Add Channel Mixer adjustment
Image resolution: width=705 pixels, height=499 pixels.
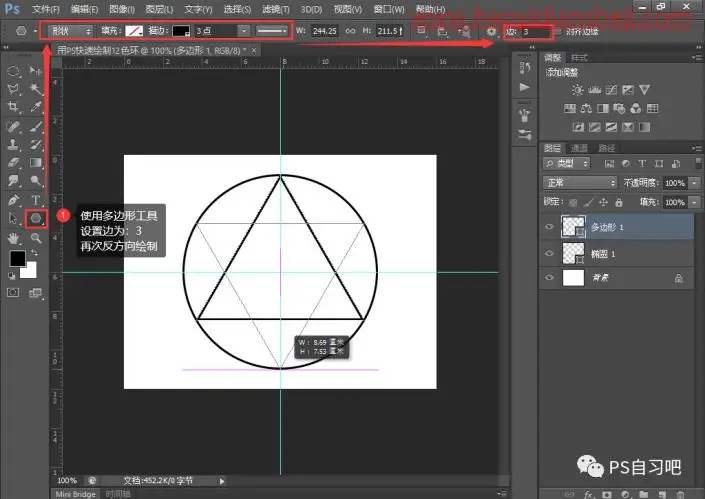(636, 108)
